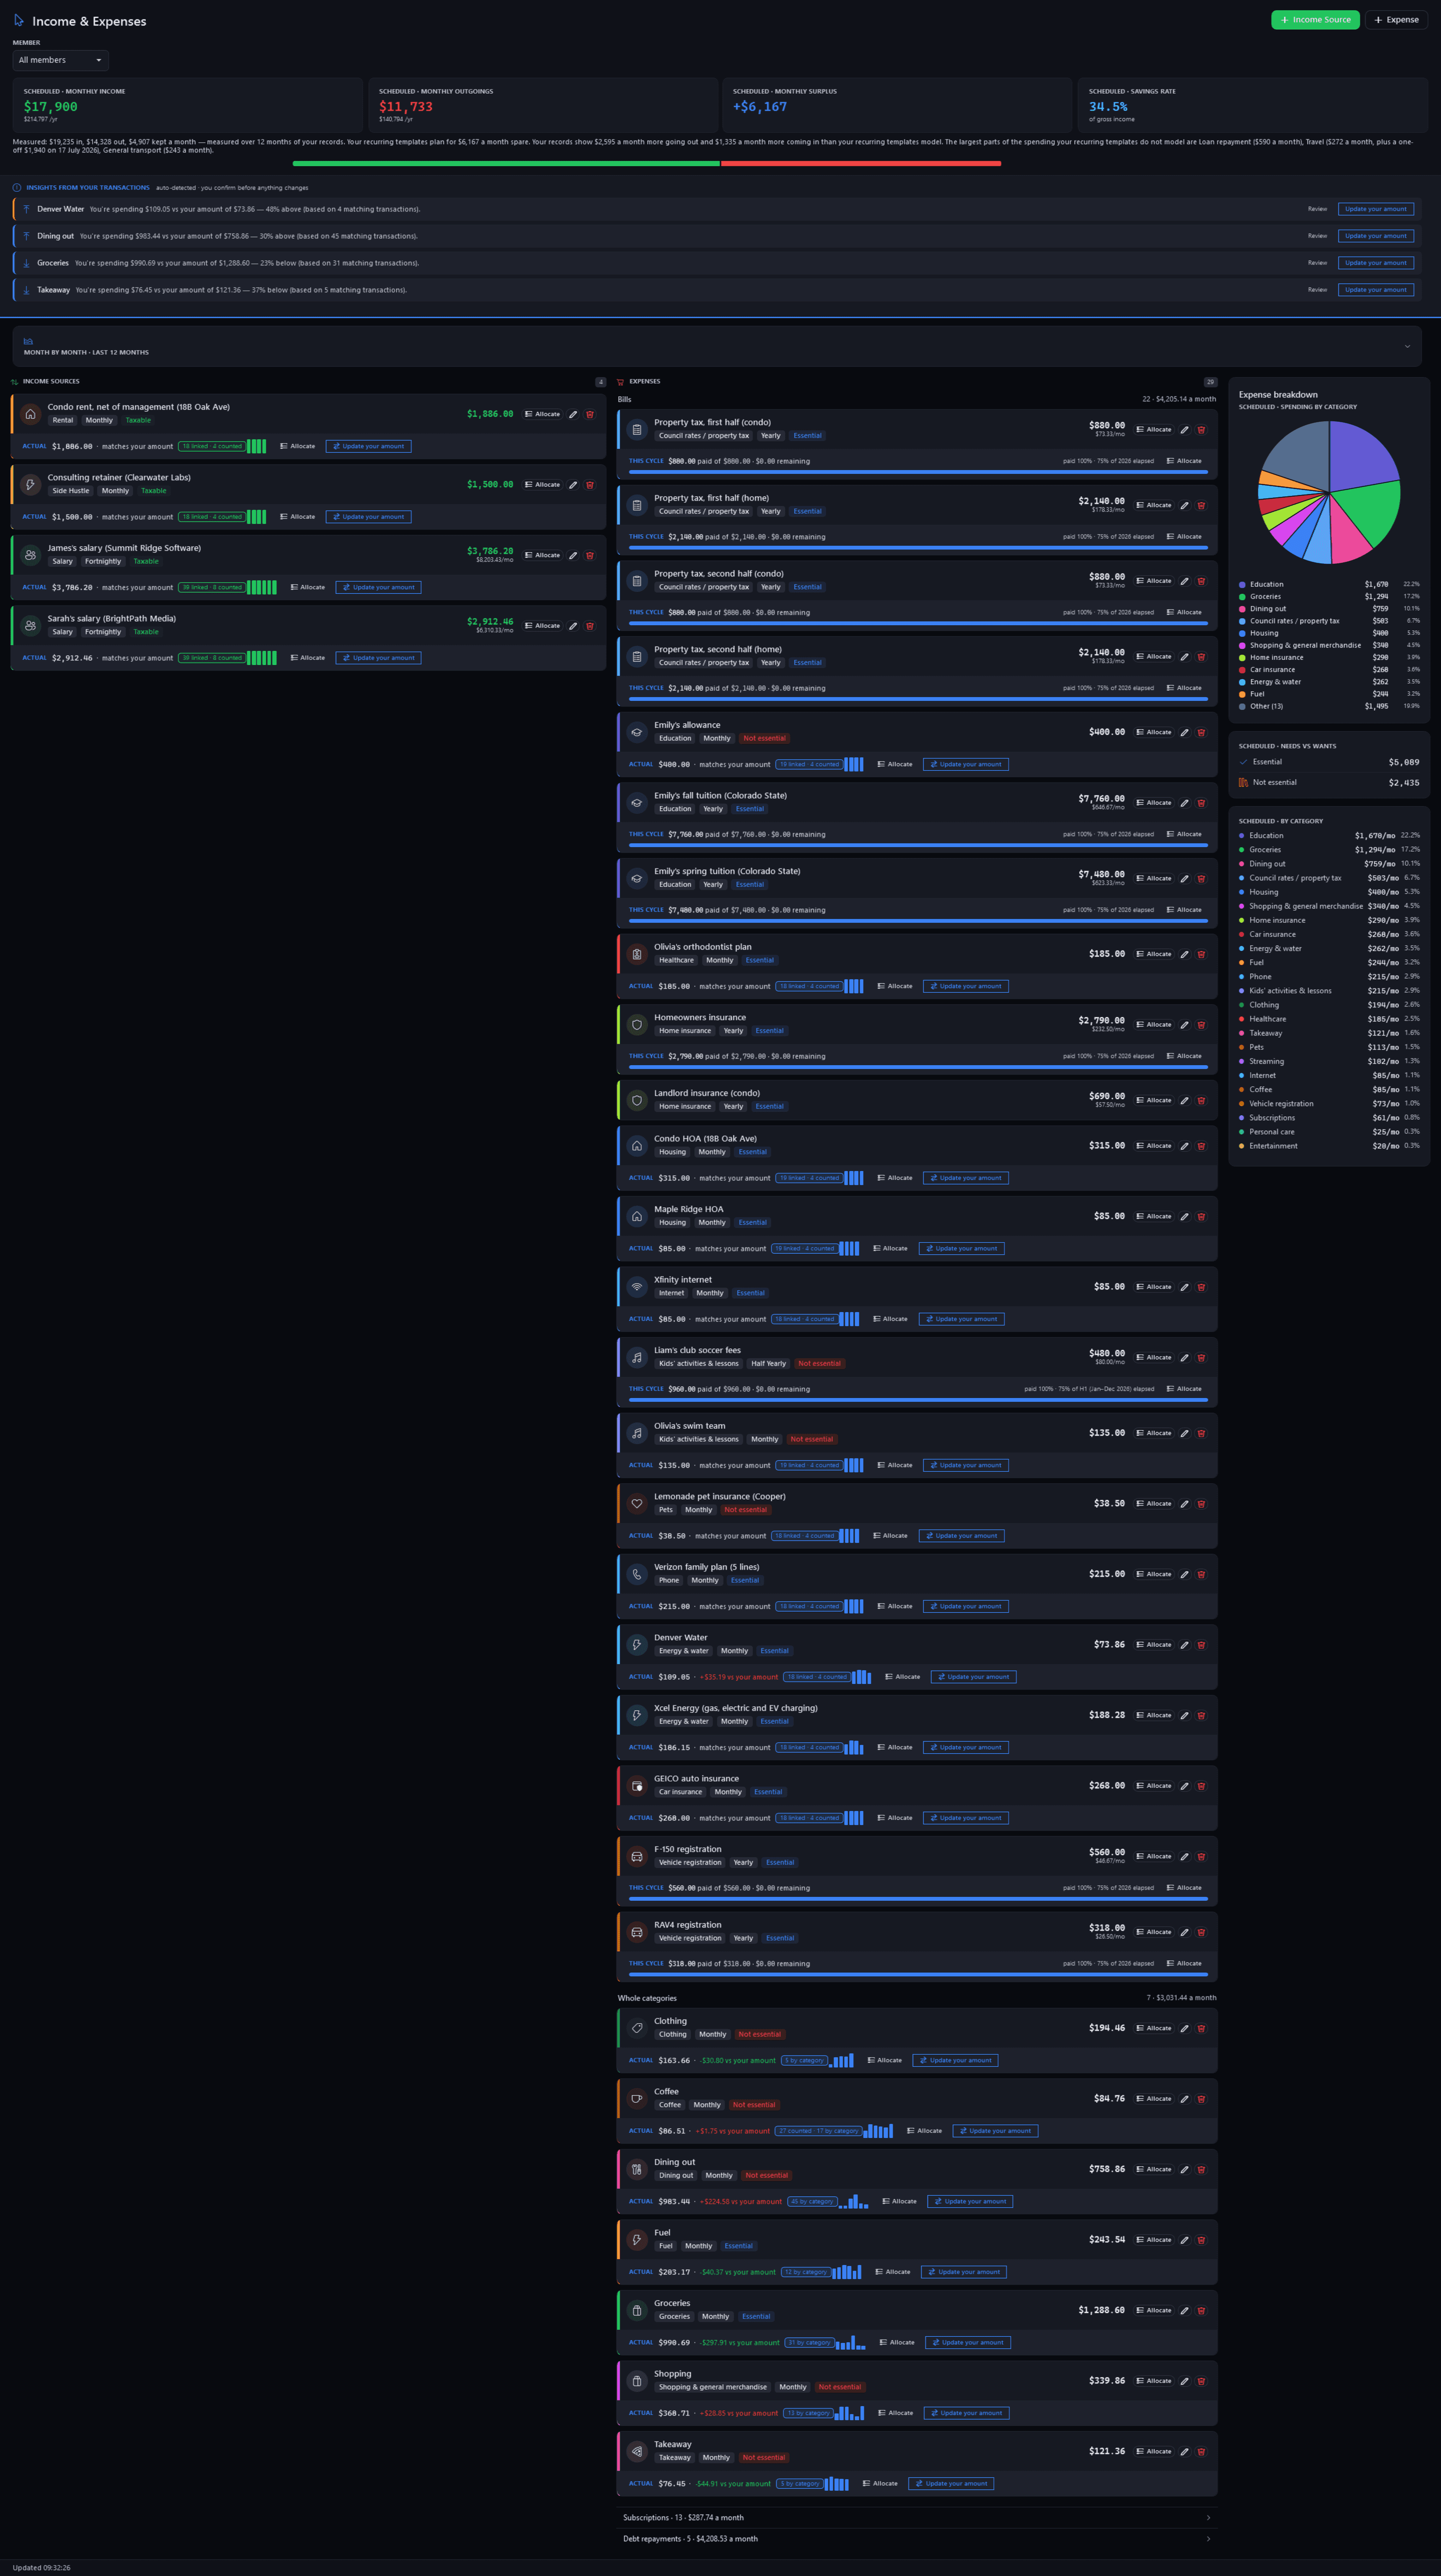
Task: Click the Kids' activities & lessons category row
Action: 1329,991
